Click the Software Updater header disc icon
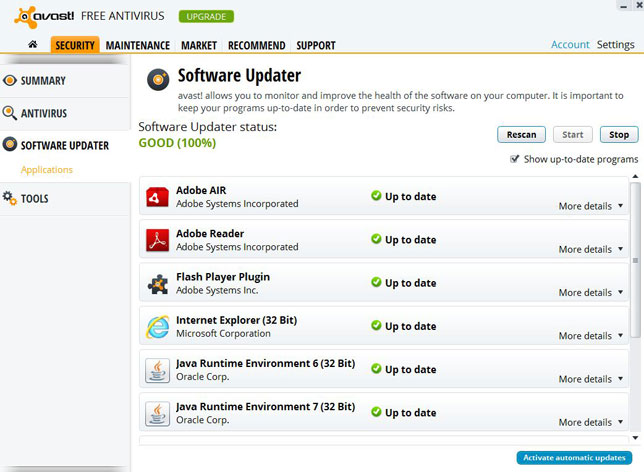The width and height of the screenshot is (644, 472). (158, 79)
